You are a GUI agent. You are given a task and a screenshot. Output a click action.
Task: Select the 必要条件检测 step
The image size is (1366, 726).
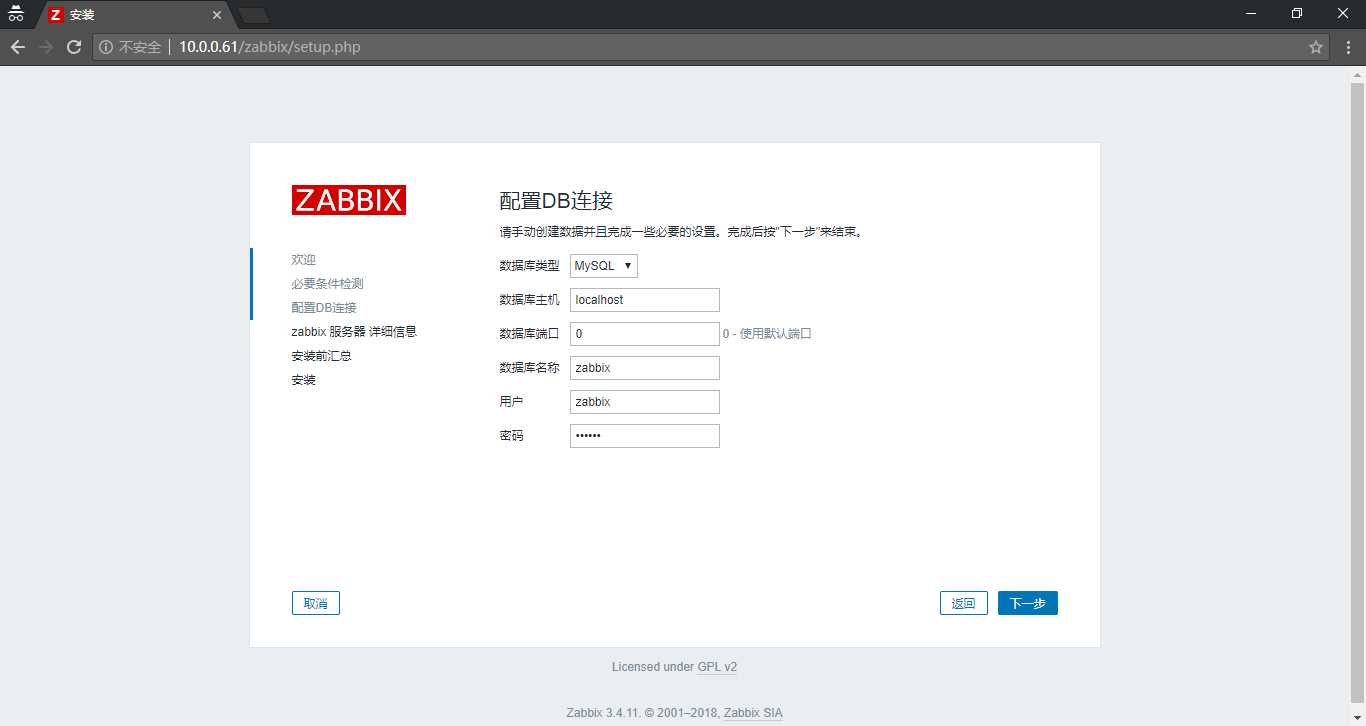point(327,284)
